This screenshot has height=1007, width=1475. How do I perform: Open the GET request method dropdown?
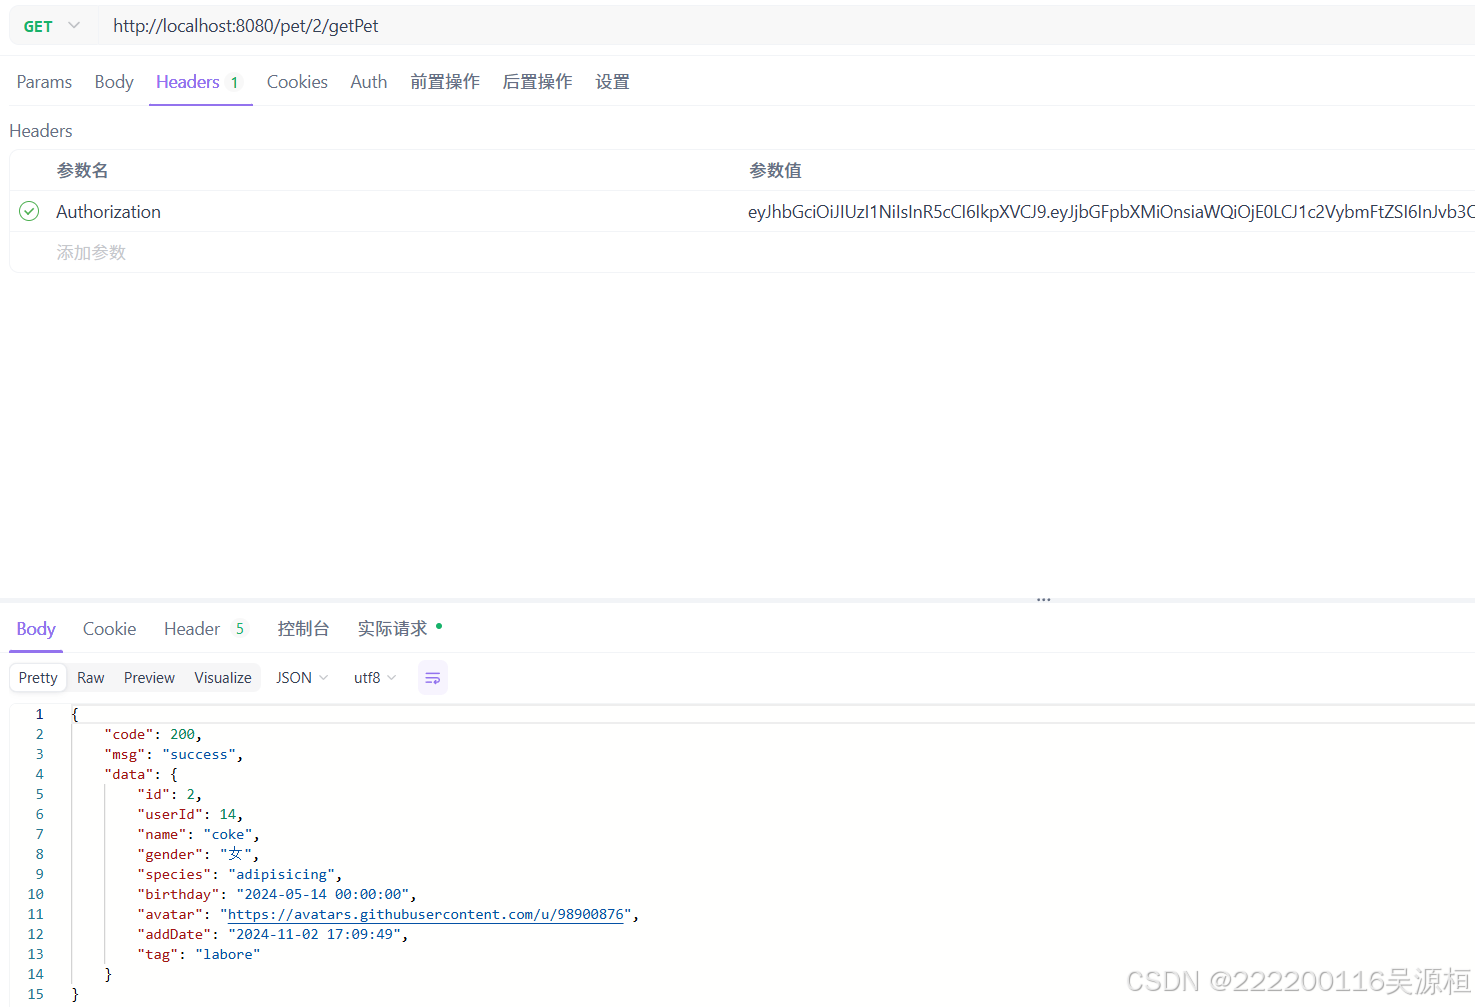[51, 26]
